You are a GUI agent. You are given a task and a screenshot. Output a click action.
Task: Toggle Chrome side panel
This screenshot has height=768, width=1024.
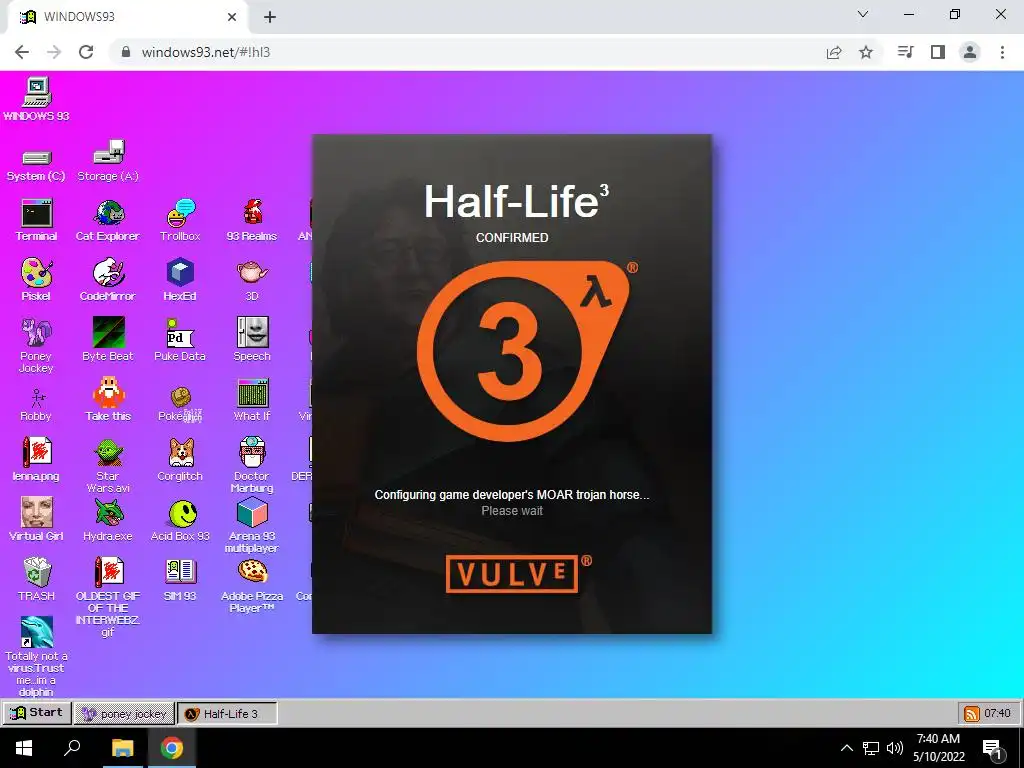pyautogui.click(x=938, y=52)
